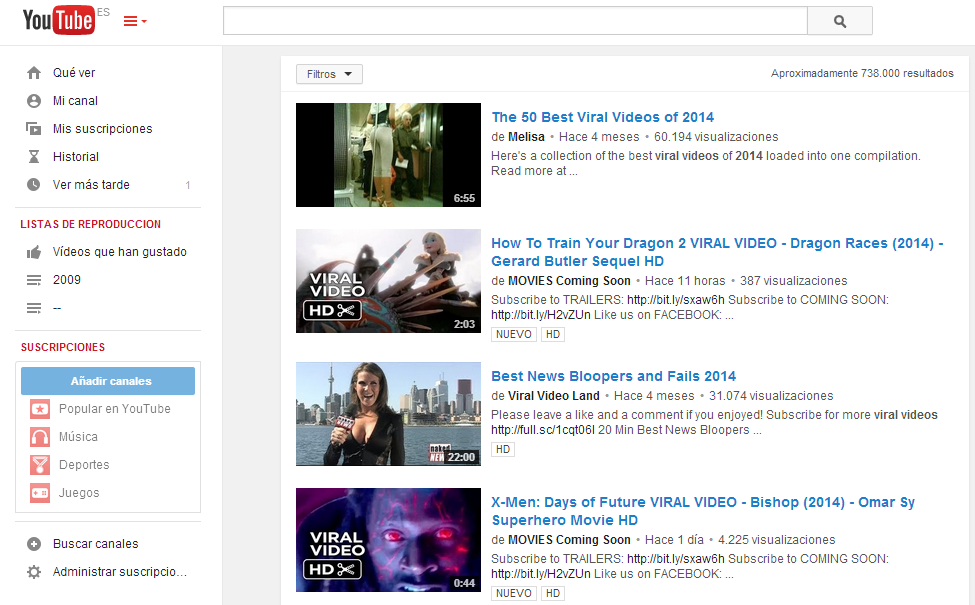
Task: Click the thumbs-up icon for liked videos
Action: pyautogui.click(x=34, y=252)
